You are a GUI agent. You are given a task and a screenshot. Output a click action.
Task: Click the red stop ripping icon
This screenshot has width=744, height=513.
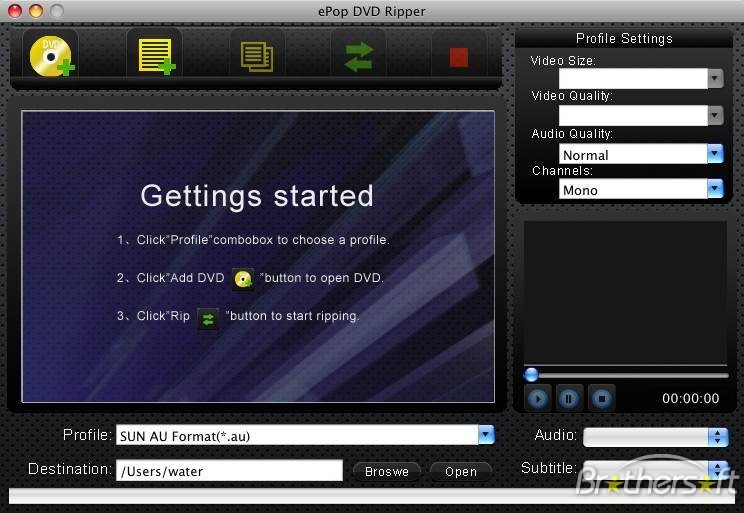click(x=459, y=57)
